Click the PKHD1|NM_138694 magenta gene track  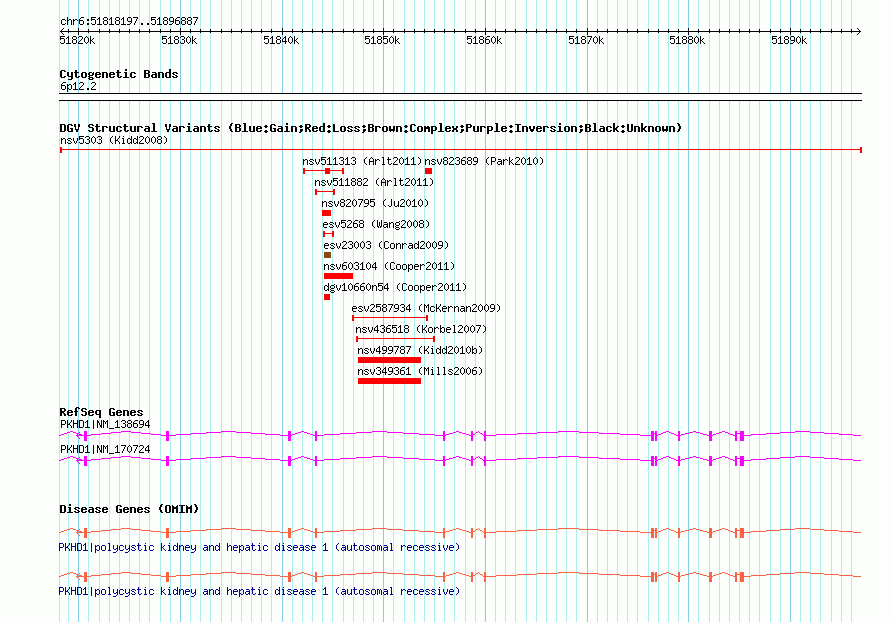point(460,435)
